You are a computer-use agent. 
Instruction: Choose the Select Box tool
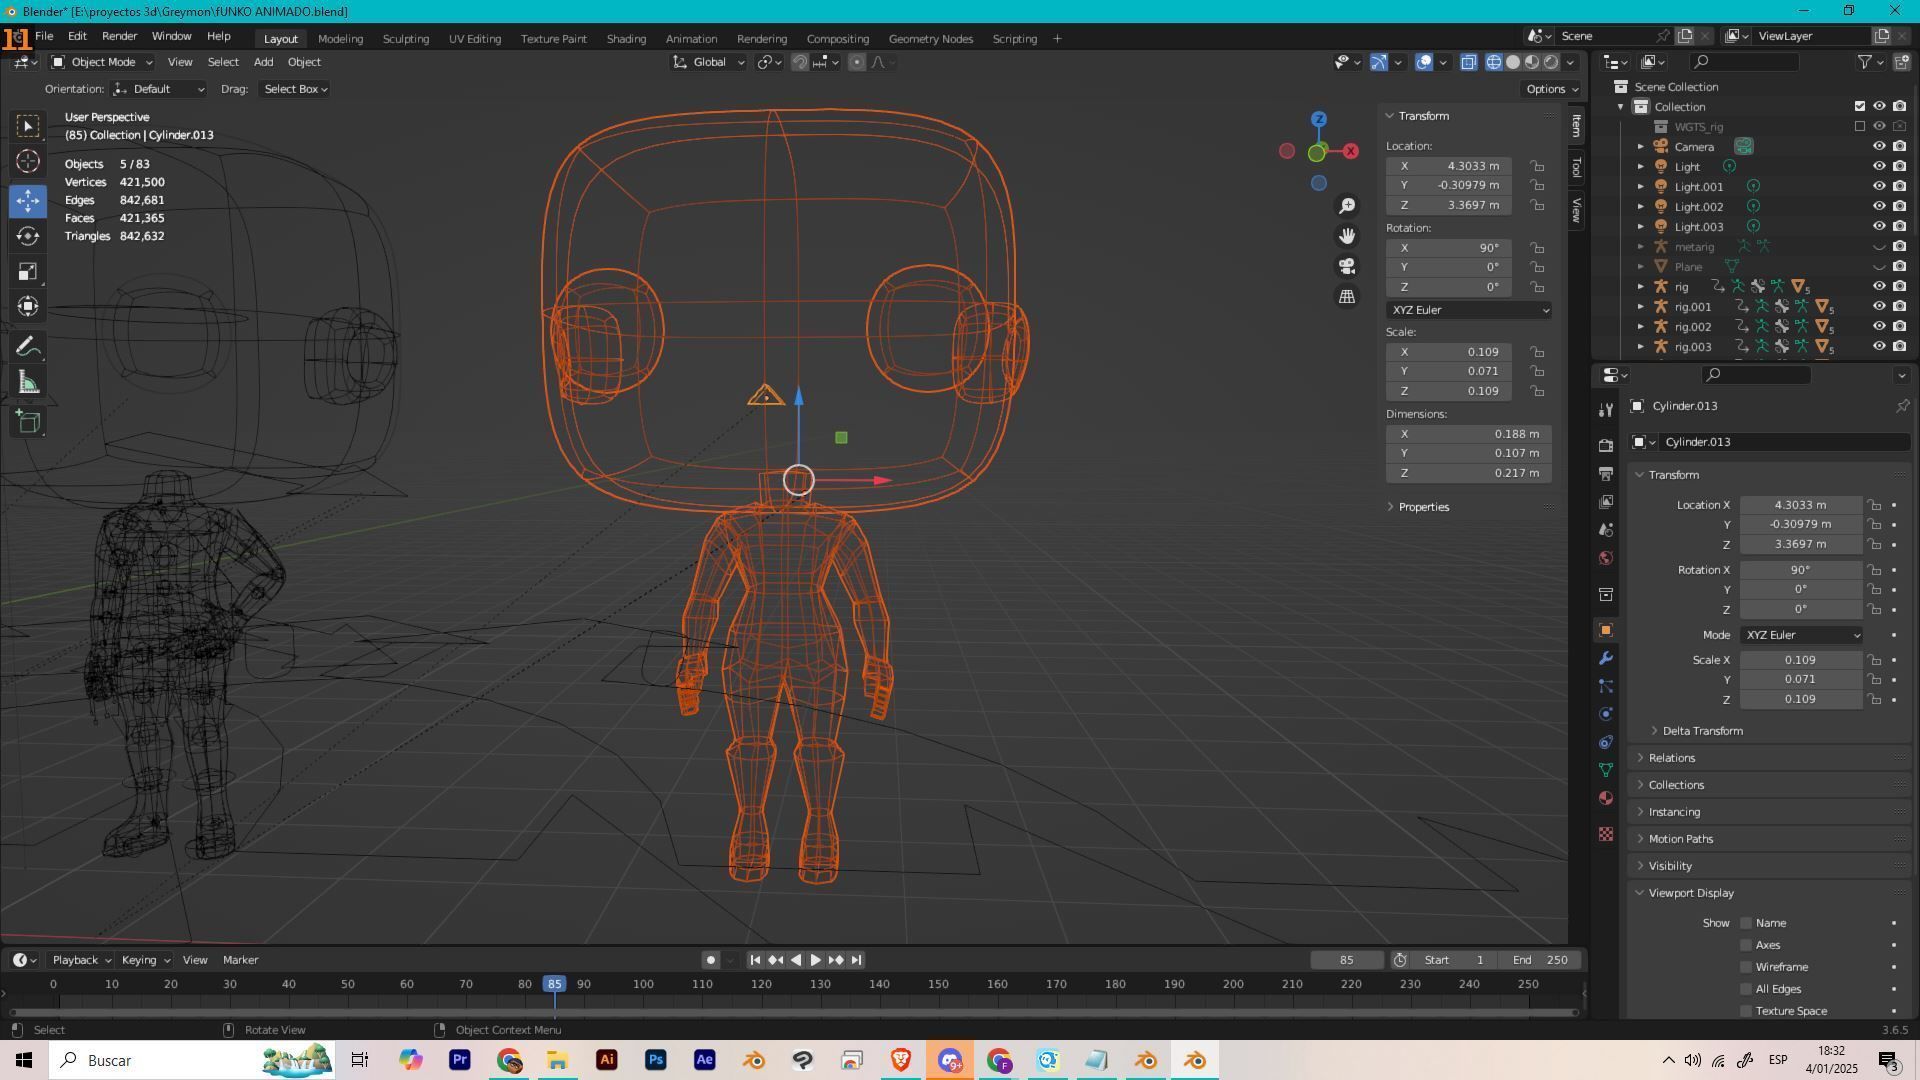point(28,125)
